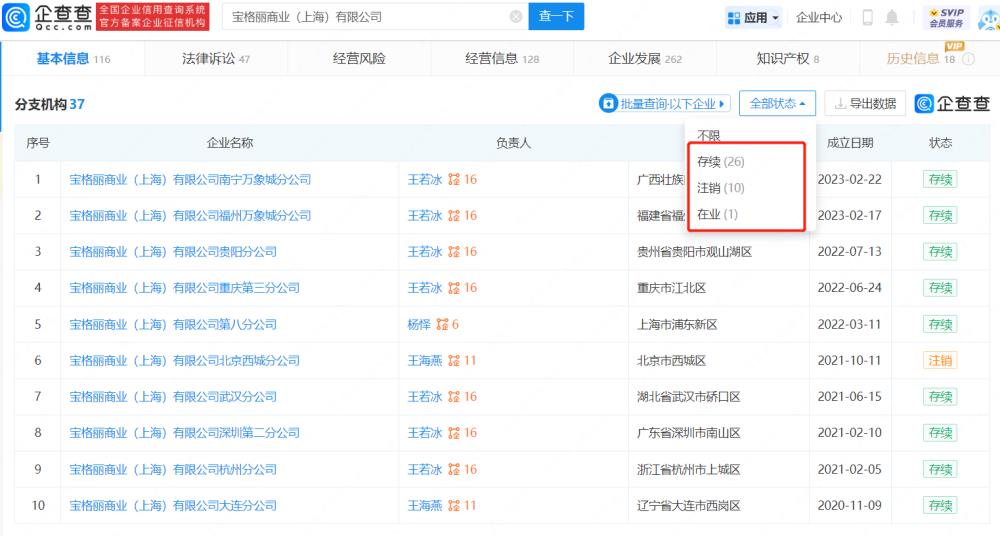The image size is (1000, 536).
Task: Open 贵阳分公司 company link
Action: pos(173,251)
